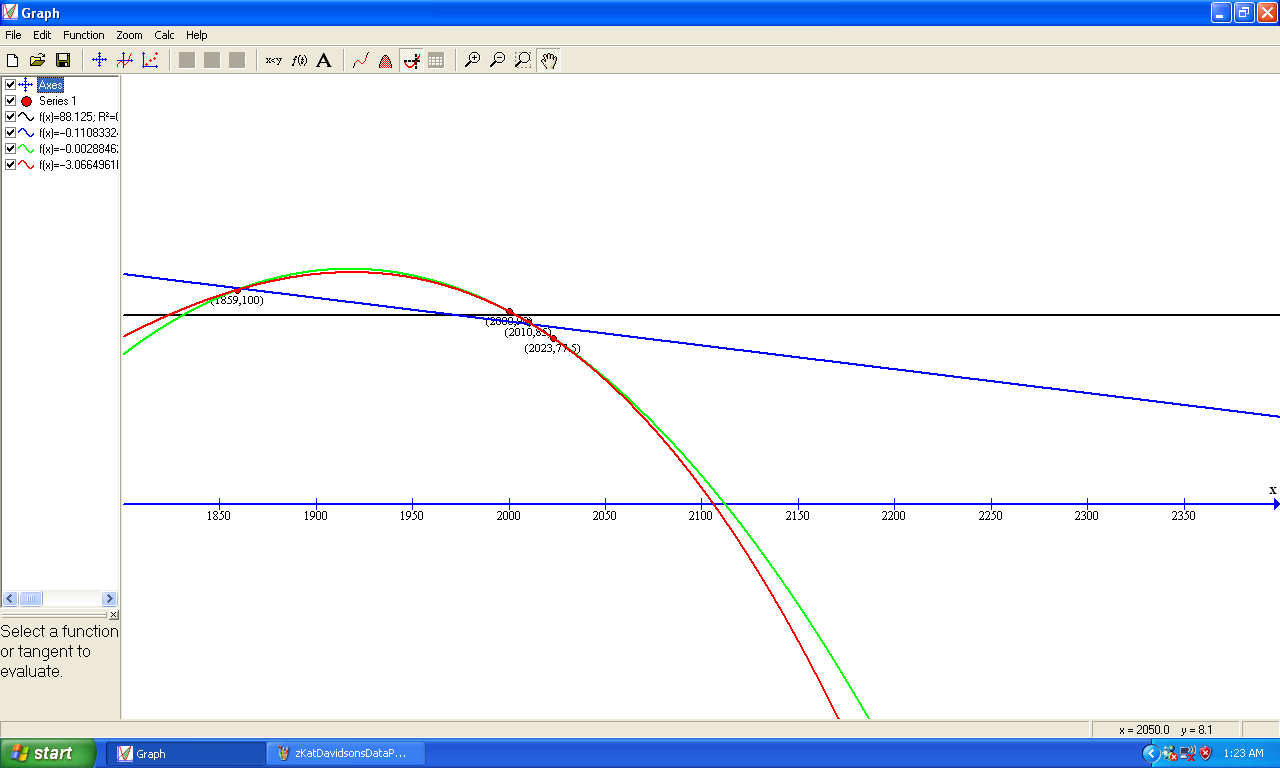Select the Axes item in list
This screenshot has height=768, width=1280.
click(50, 85)
